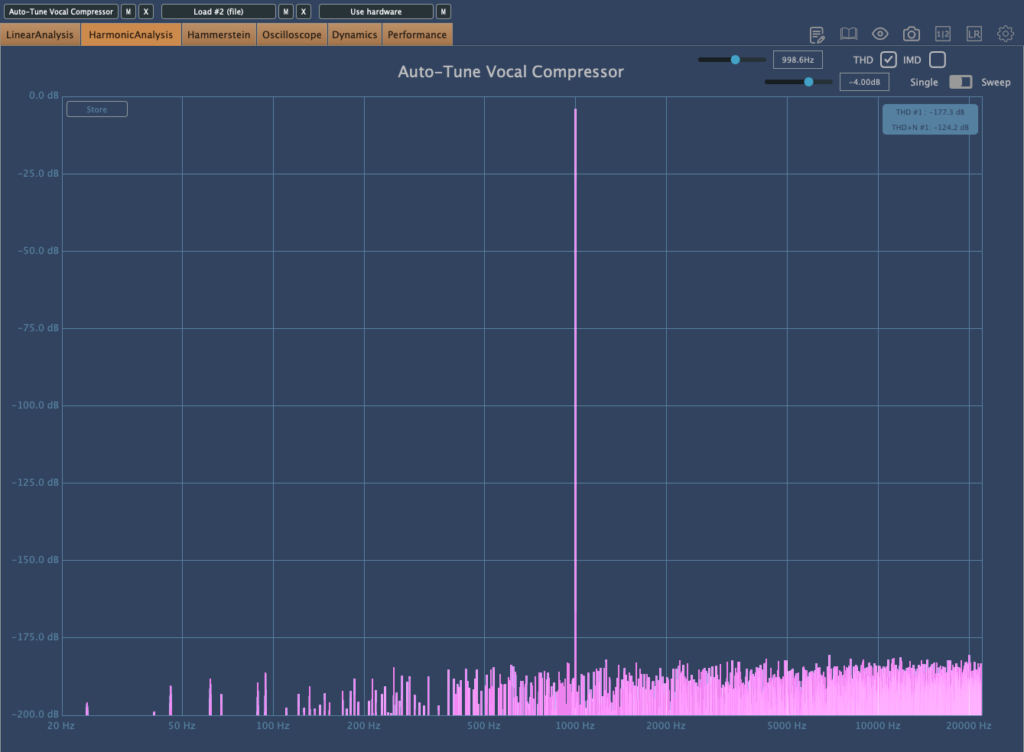Switch to the Dynamics tab
This screenshot has height=752, width=1024.
point(354,35)
